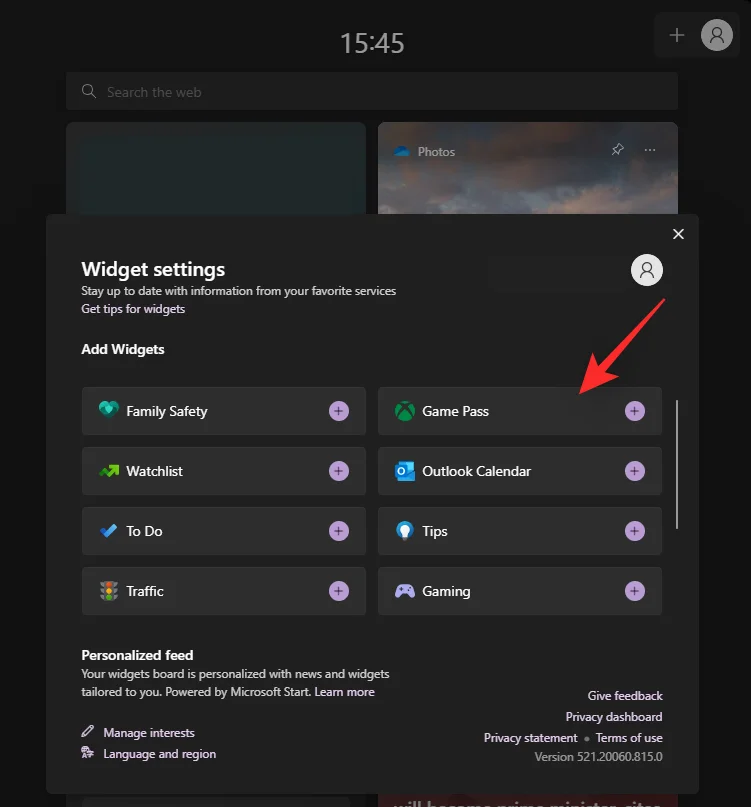This screenshot has width=751, height=807.
Task: Open the profile avatar at top right
Action: (717, 35)
